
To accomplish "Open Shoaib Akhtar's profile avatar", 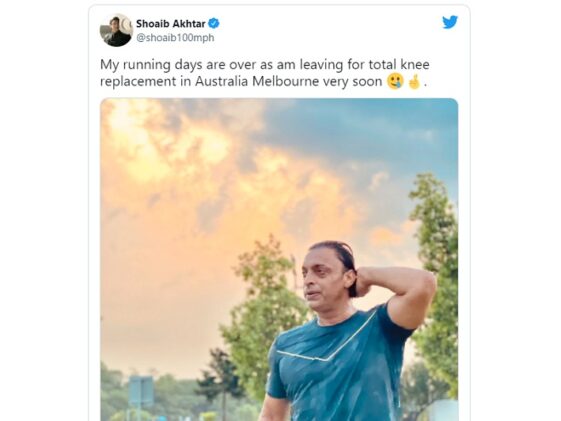I will pos(116,30).
